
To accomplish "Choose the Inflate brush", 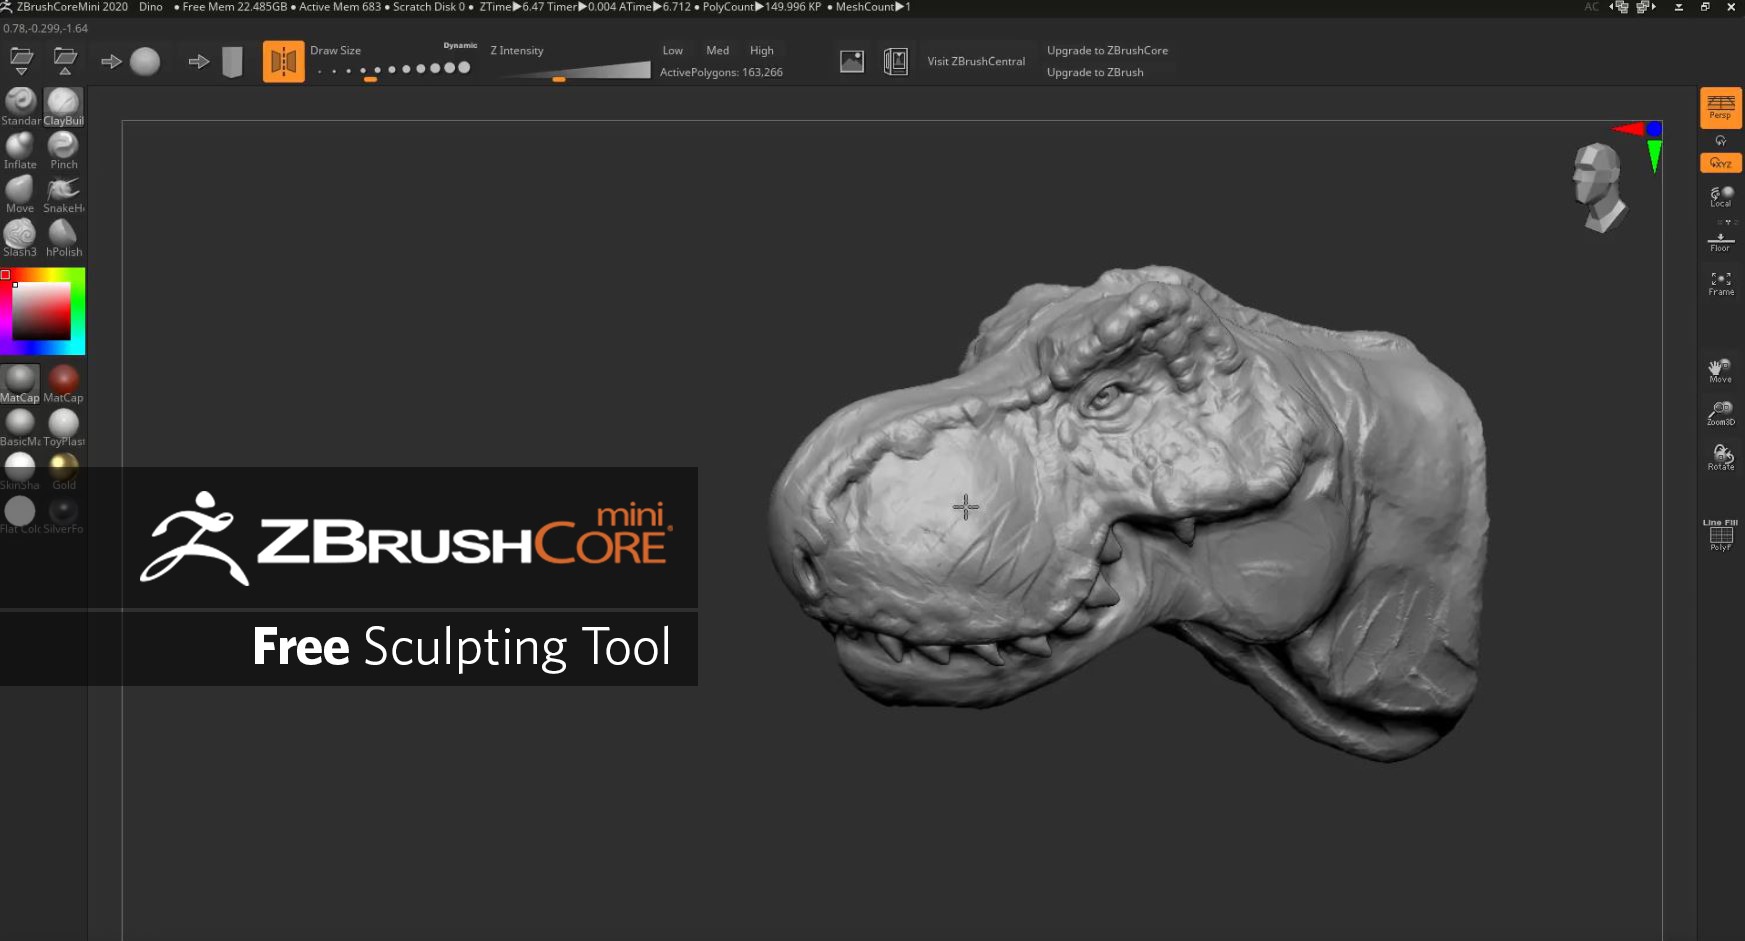I will [x=19, y=147].
